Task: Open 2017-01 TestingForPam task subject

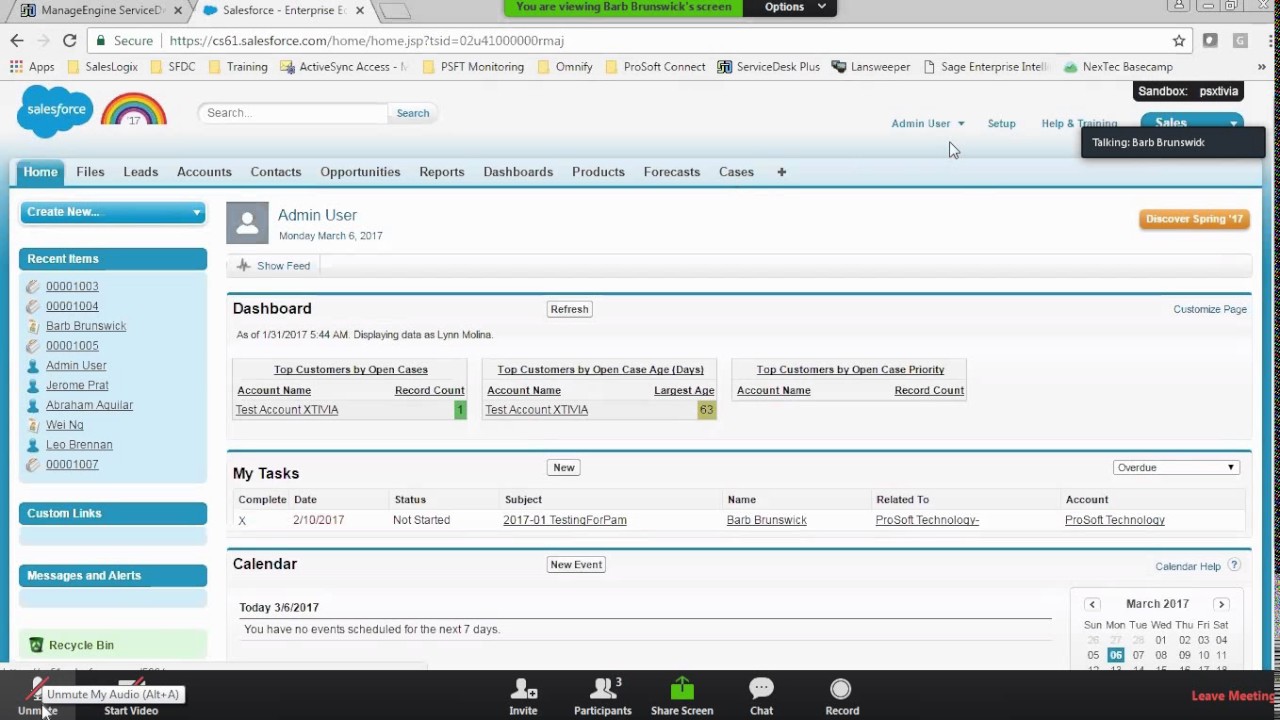Action: 565,521
